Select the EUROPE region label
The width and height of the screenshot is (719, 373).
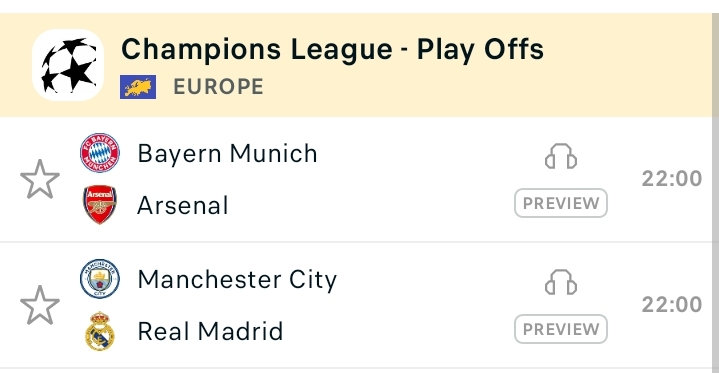point(218,87)
